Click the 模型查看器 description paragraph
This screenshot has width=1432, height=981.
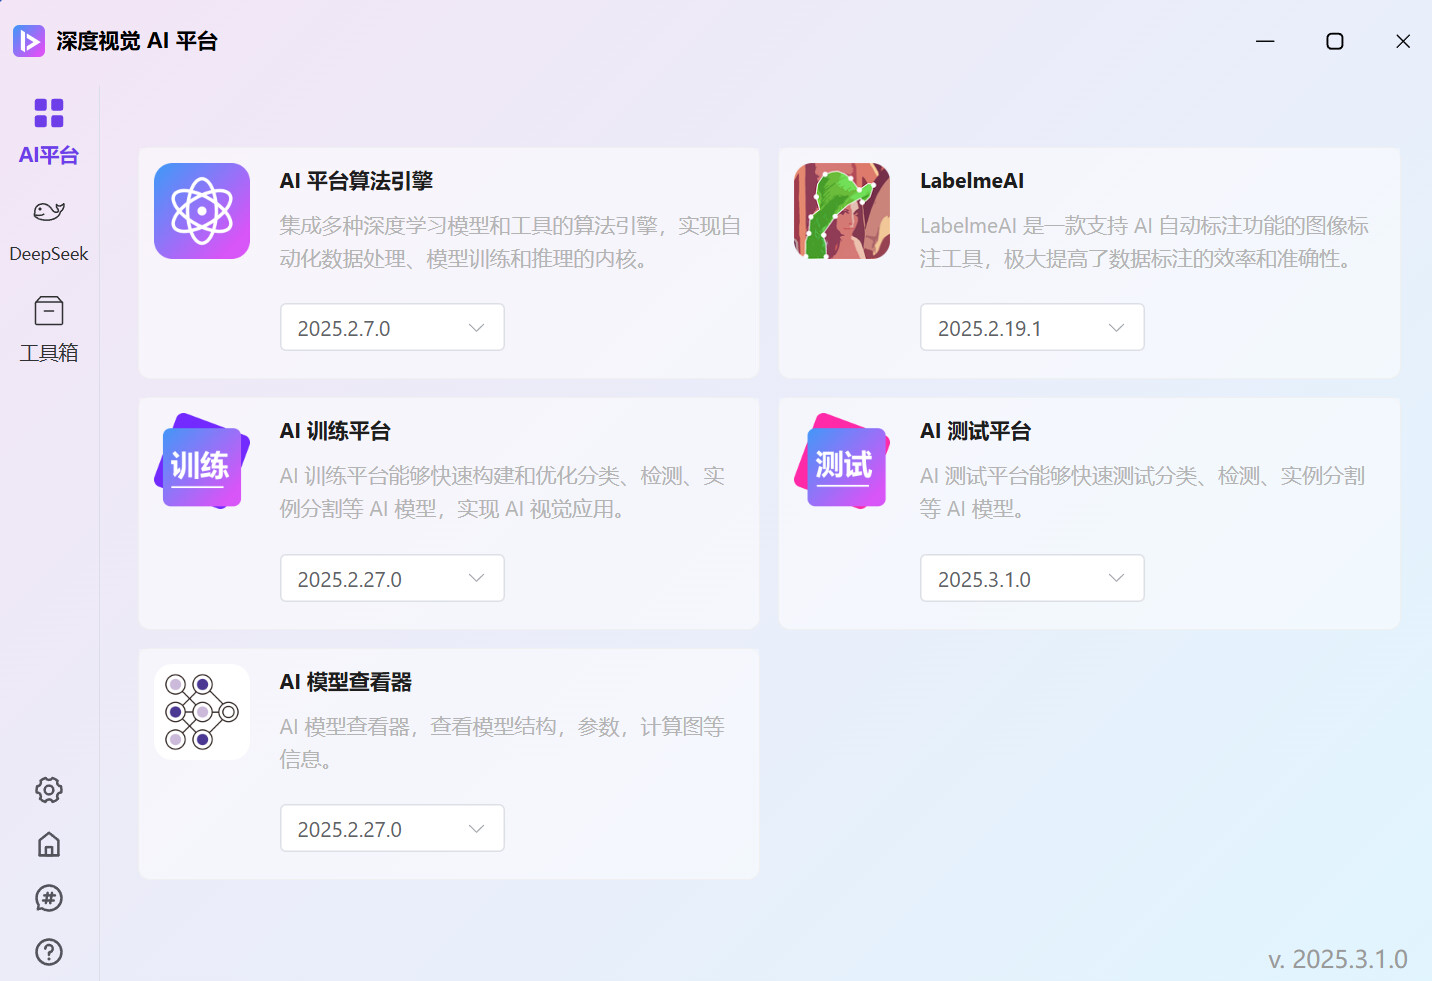(502, 743)
